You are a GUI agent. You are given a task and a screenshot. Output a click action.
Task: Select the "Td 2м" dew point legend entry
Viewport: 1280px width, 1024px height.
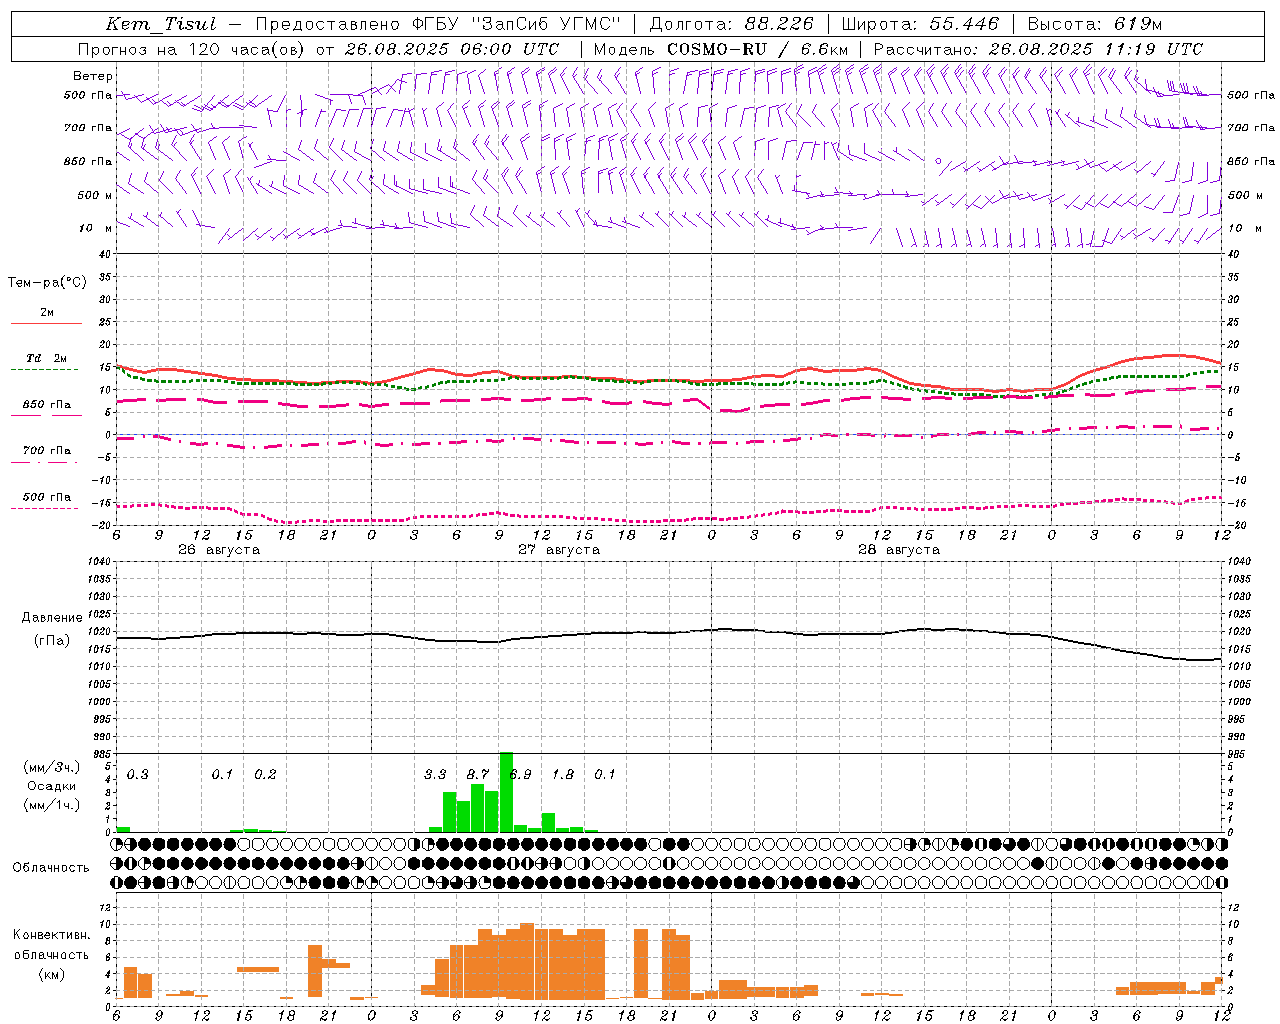point(47,358)
